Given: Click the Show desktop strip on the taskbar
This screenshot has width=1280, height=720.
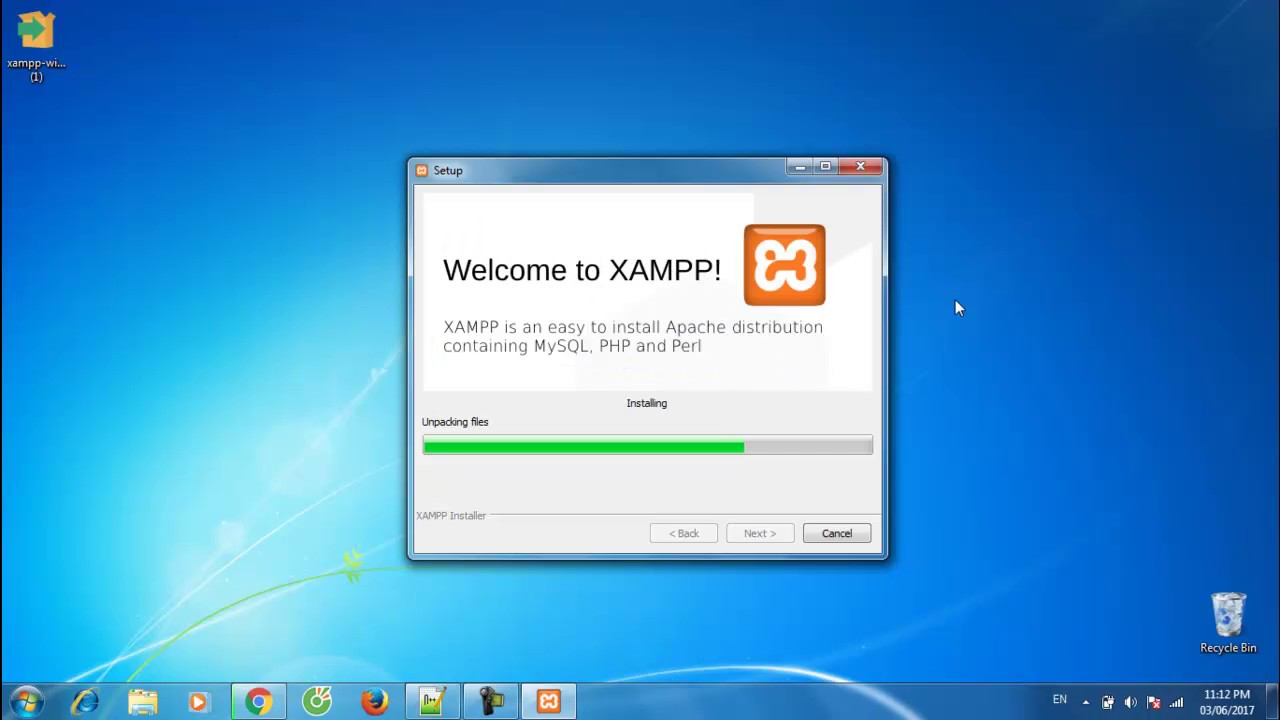Looking at the screenshot, I should point(1273,702).
